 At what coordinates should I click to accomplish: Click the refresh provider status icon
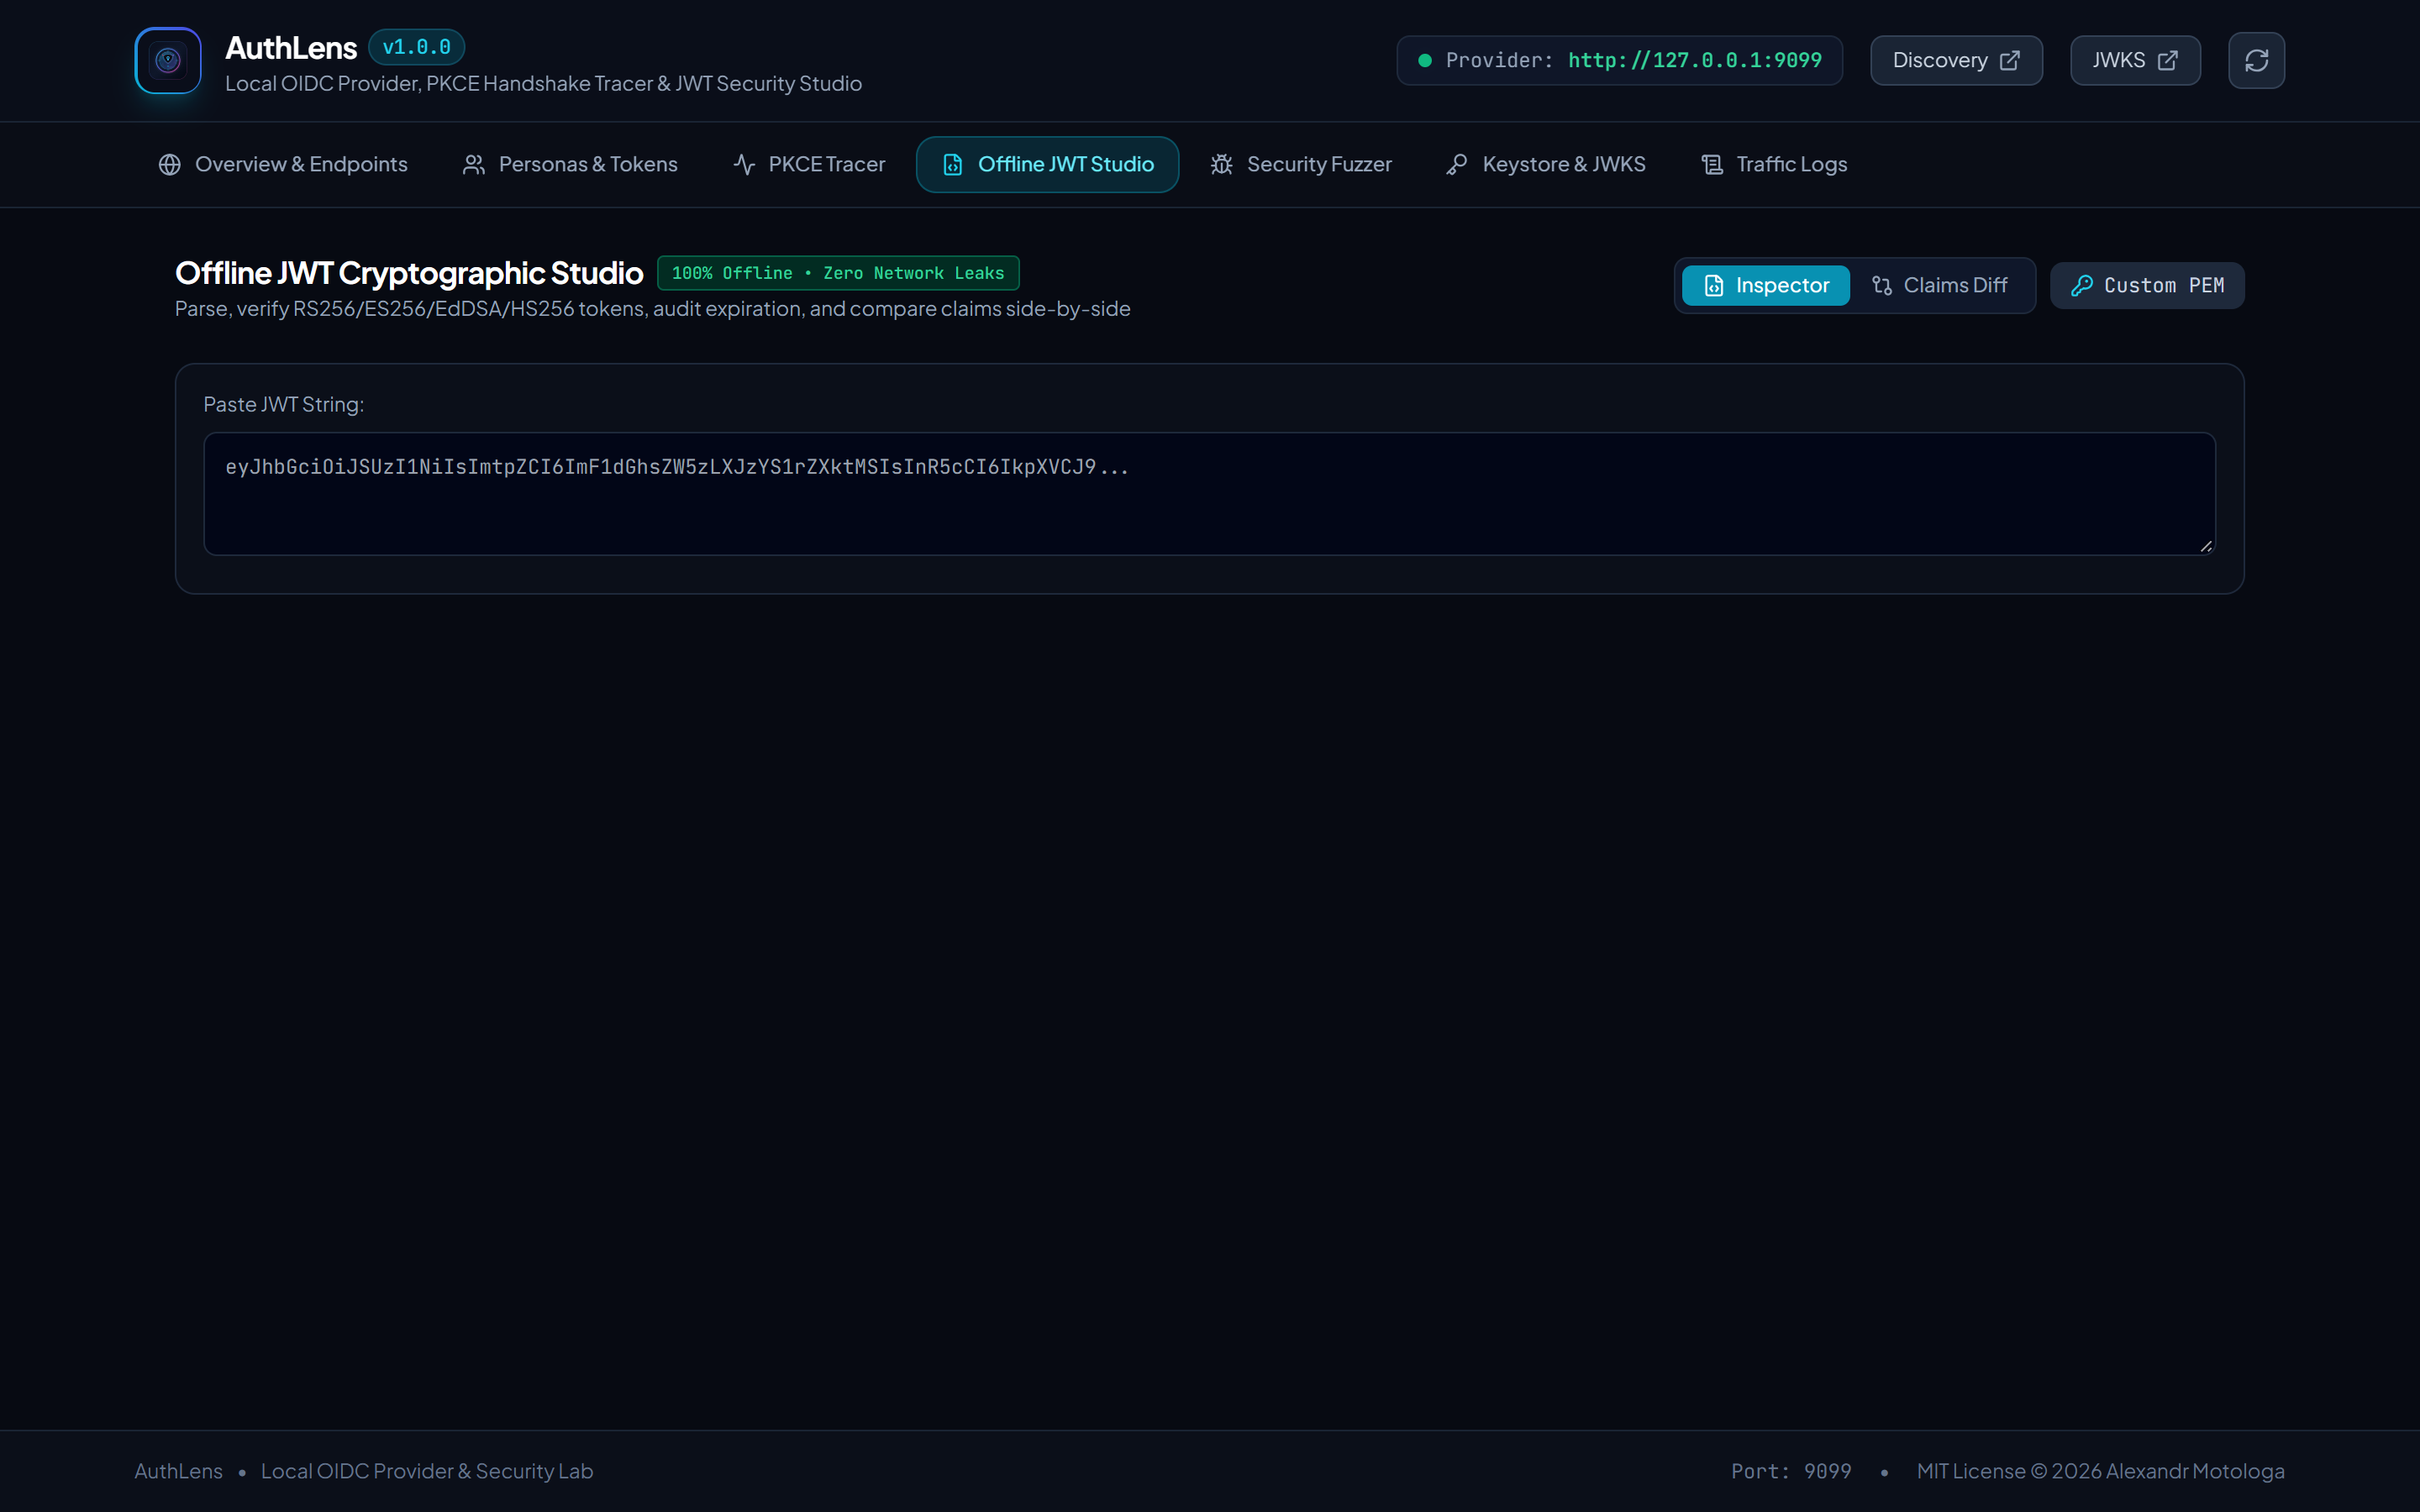2256,60
